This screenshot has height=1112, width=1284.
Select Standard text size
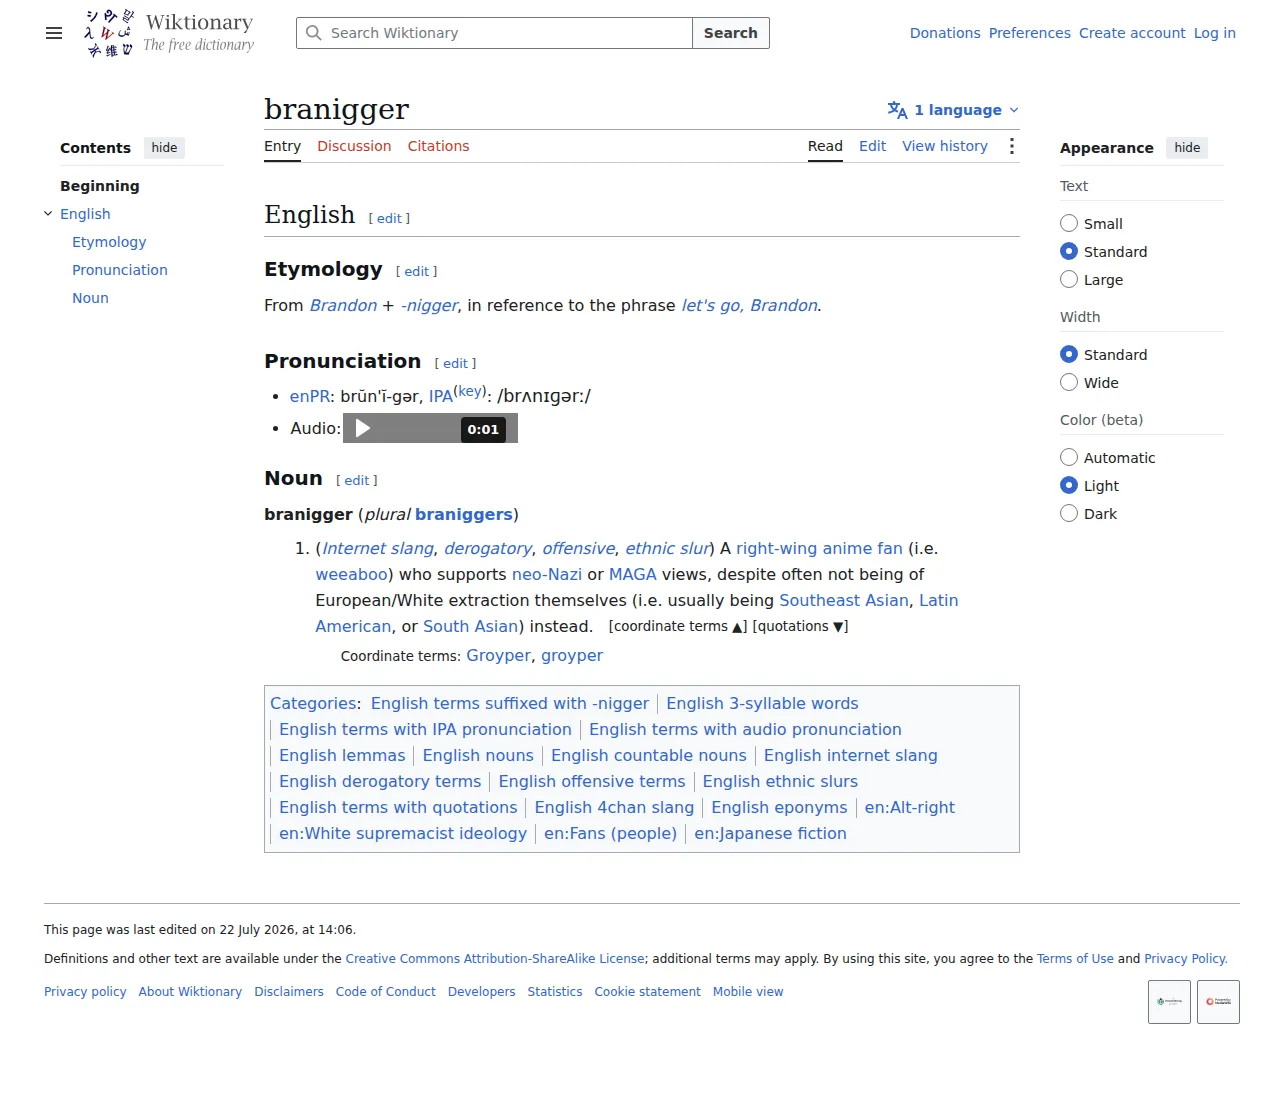point(1069,251)
